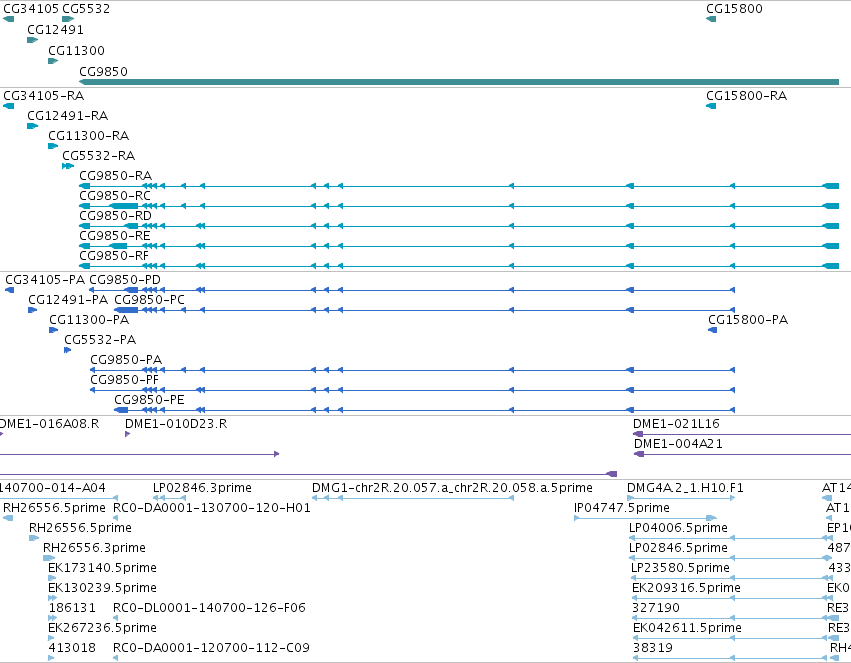This screenshot has height=663, width=851.
Task: Click the IP04747.5prime EST label
Action: 622,508
